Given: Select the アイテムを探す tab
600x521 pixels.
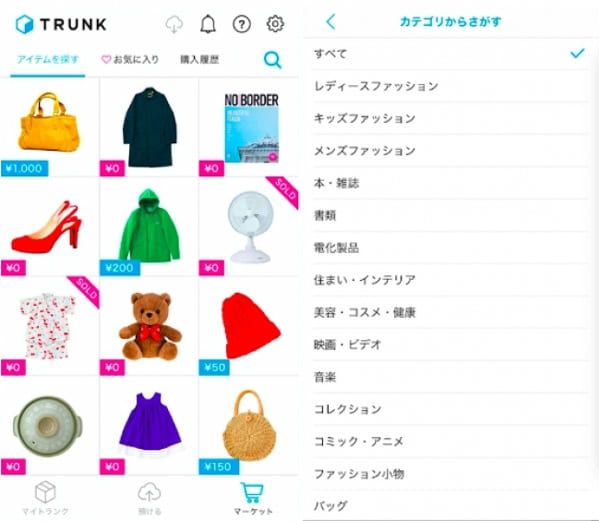Looking at the screenshot, I should (x=48, y=59).
